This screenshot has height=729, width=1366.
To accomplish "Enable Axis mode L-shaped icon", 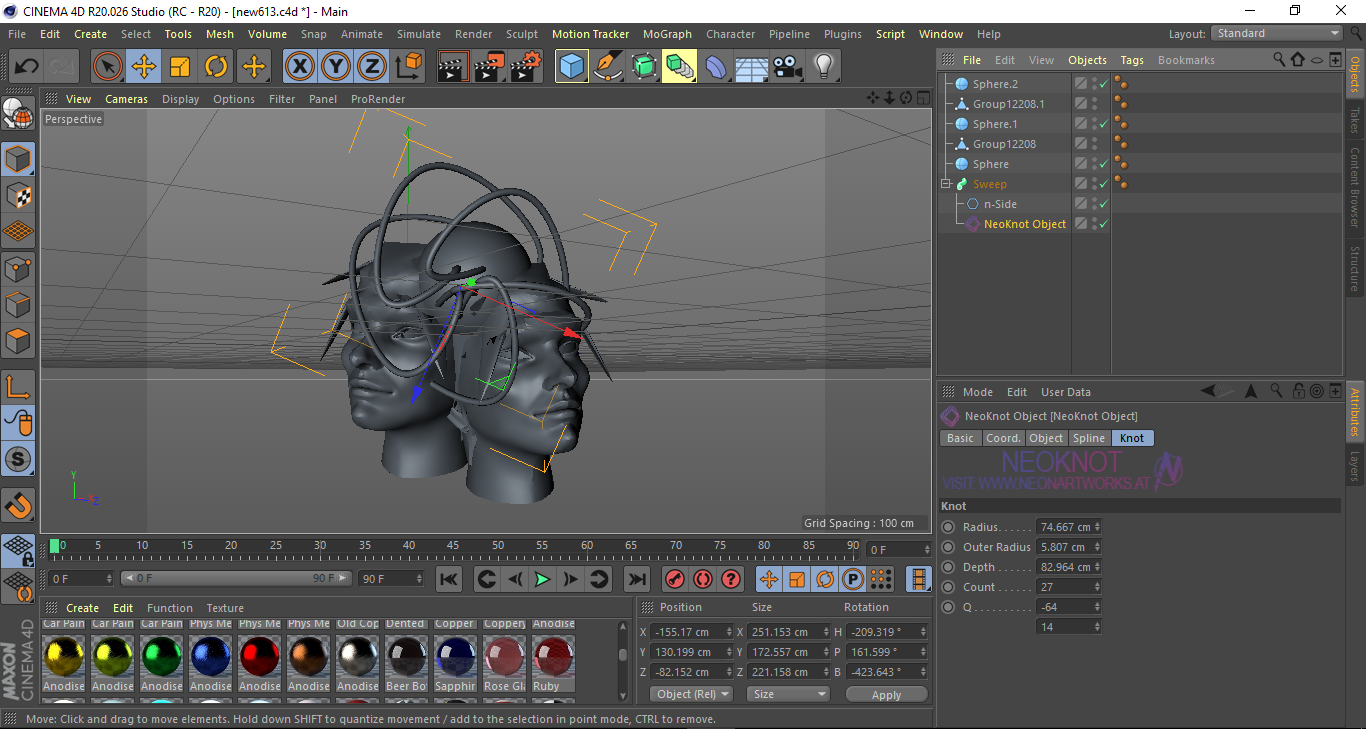I will coord(18,387).
